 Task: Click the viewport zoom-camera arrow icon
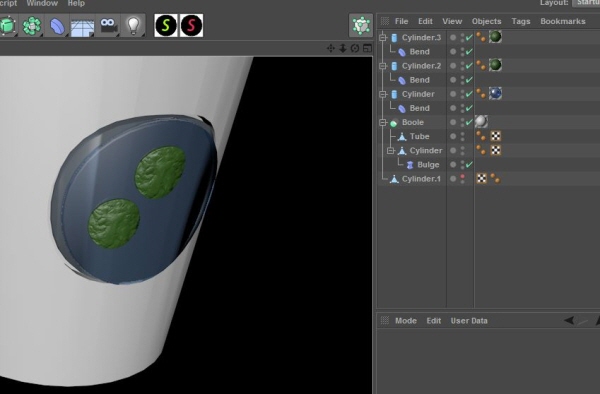click(342, 48)
